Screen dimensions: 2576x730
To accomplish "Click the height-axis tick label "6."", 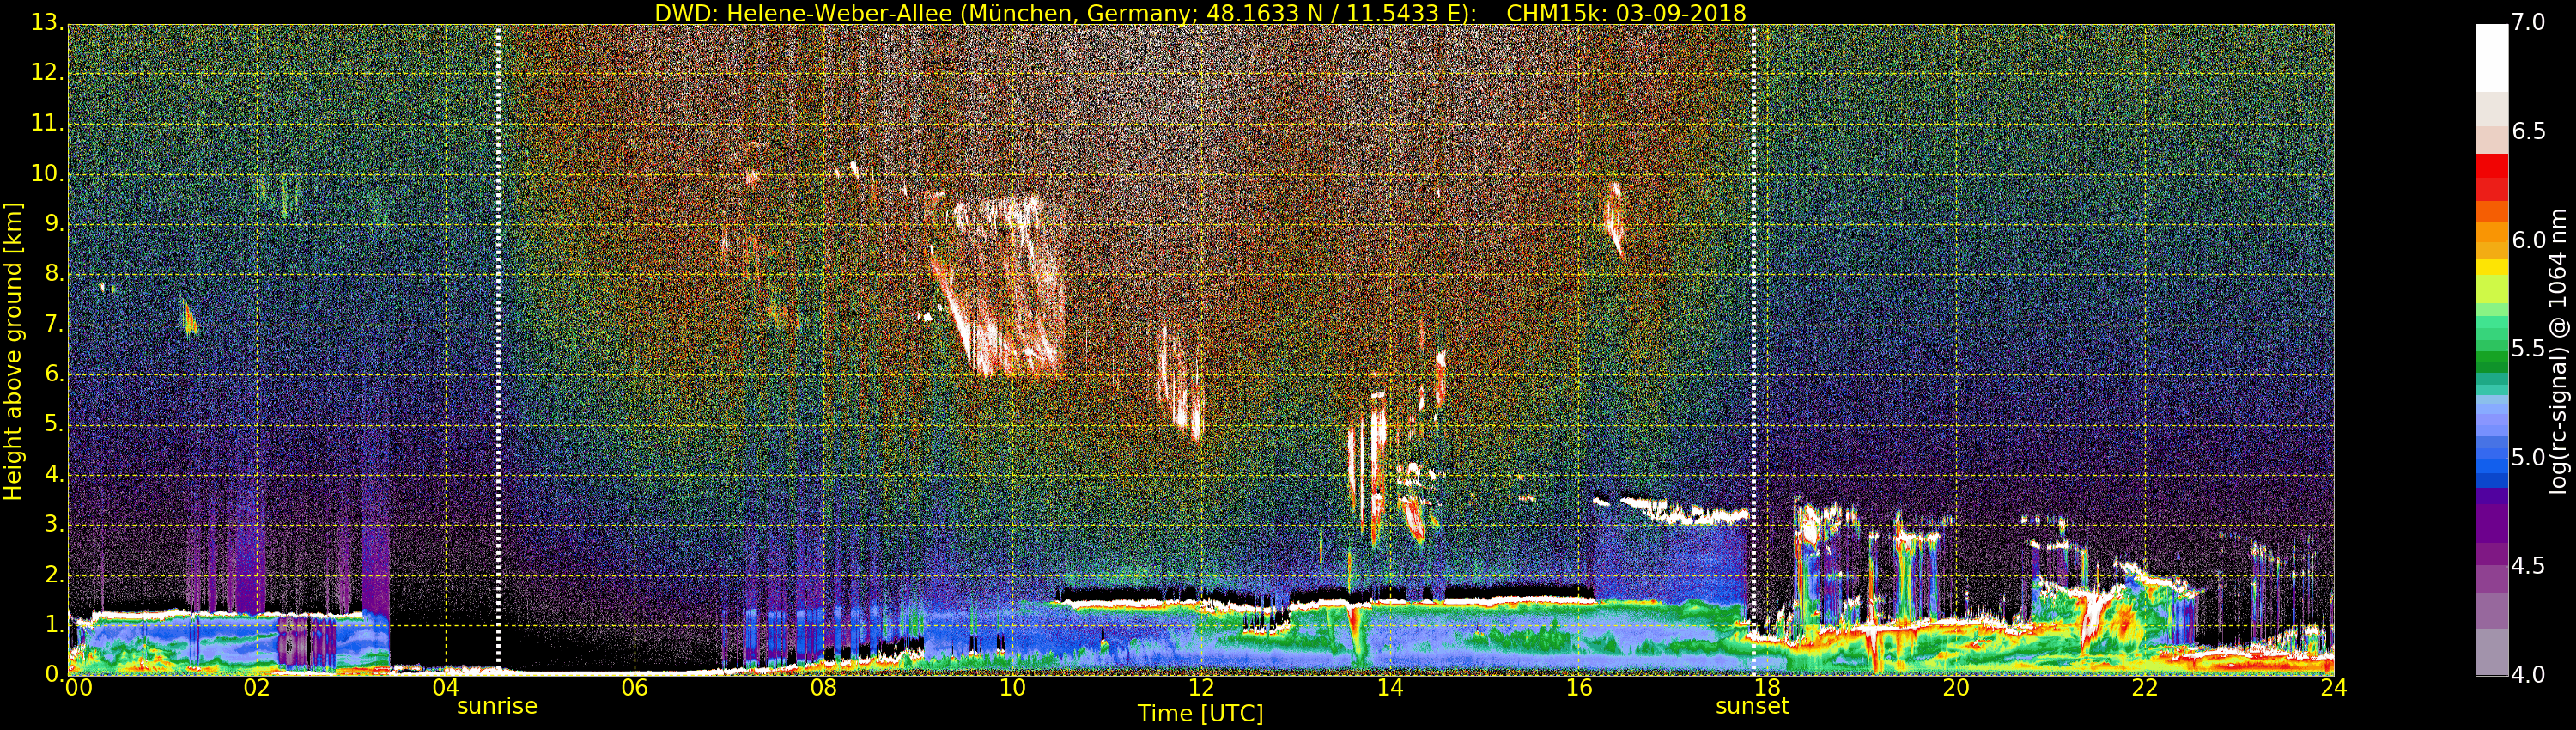I will point(53,374).
